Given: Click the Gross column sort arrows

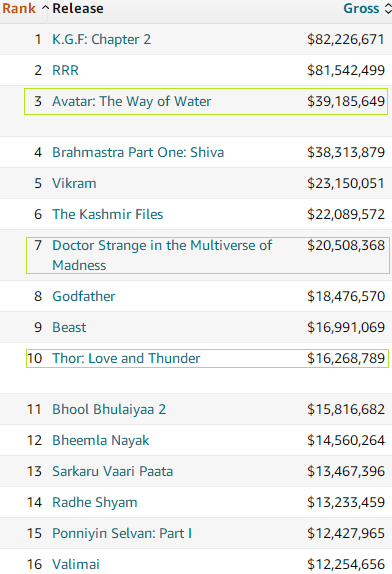Looking at the screenshot, I should (388, 8).
